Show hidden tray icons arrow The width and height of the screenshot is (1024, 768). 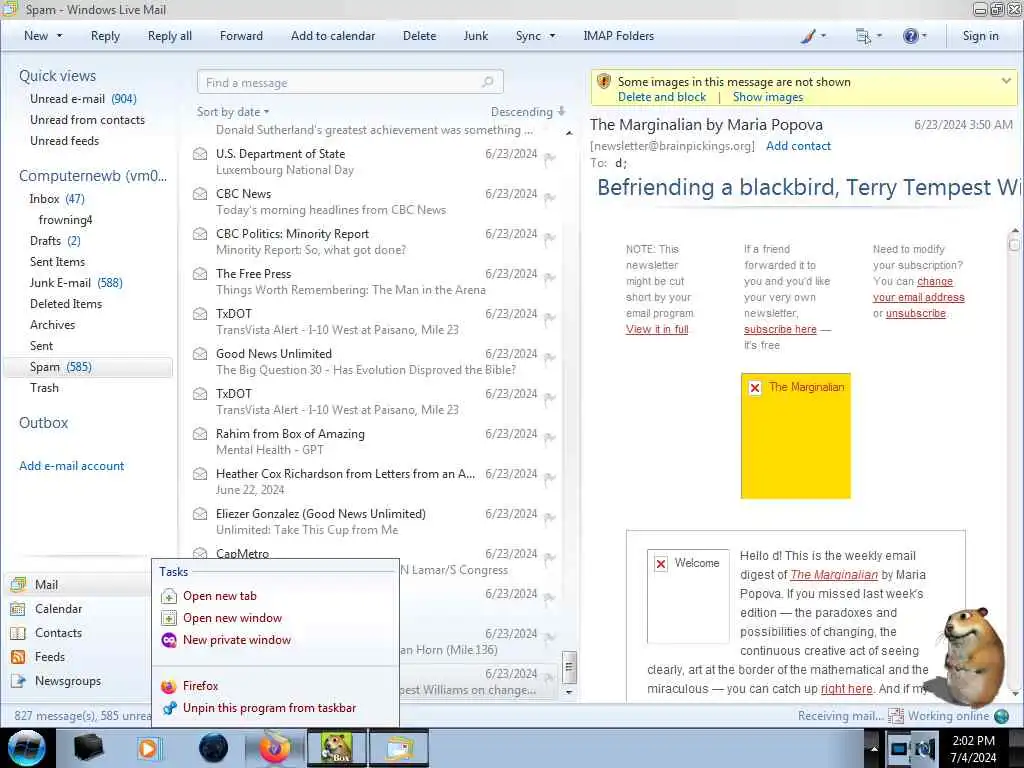pyautogui.click(x=874, y=748)
